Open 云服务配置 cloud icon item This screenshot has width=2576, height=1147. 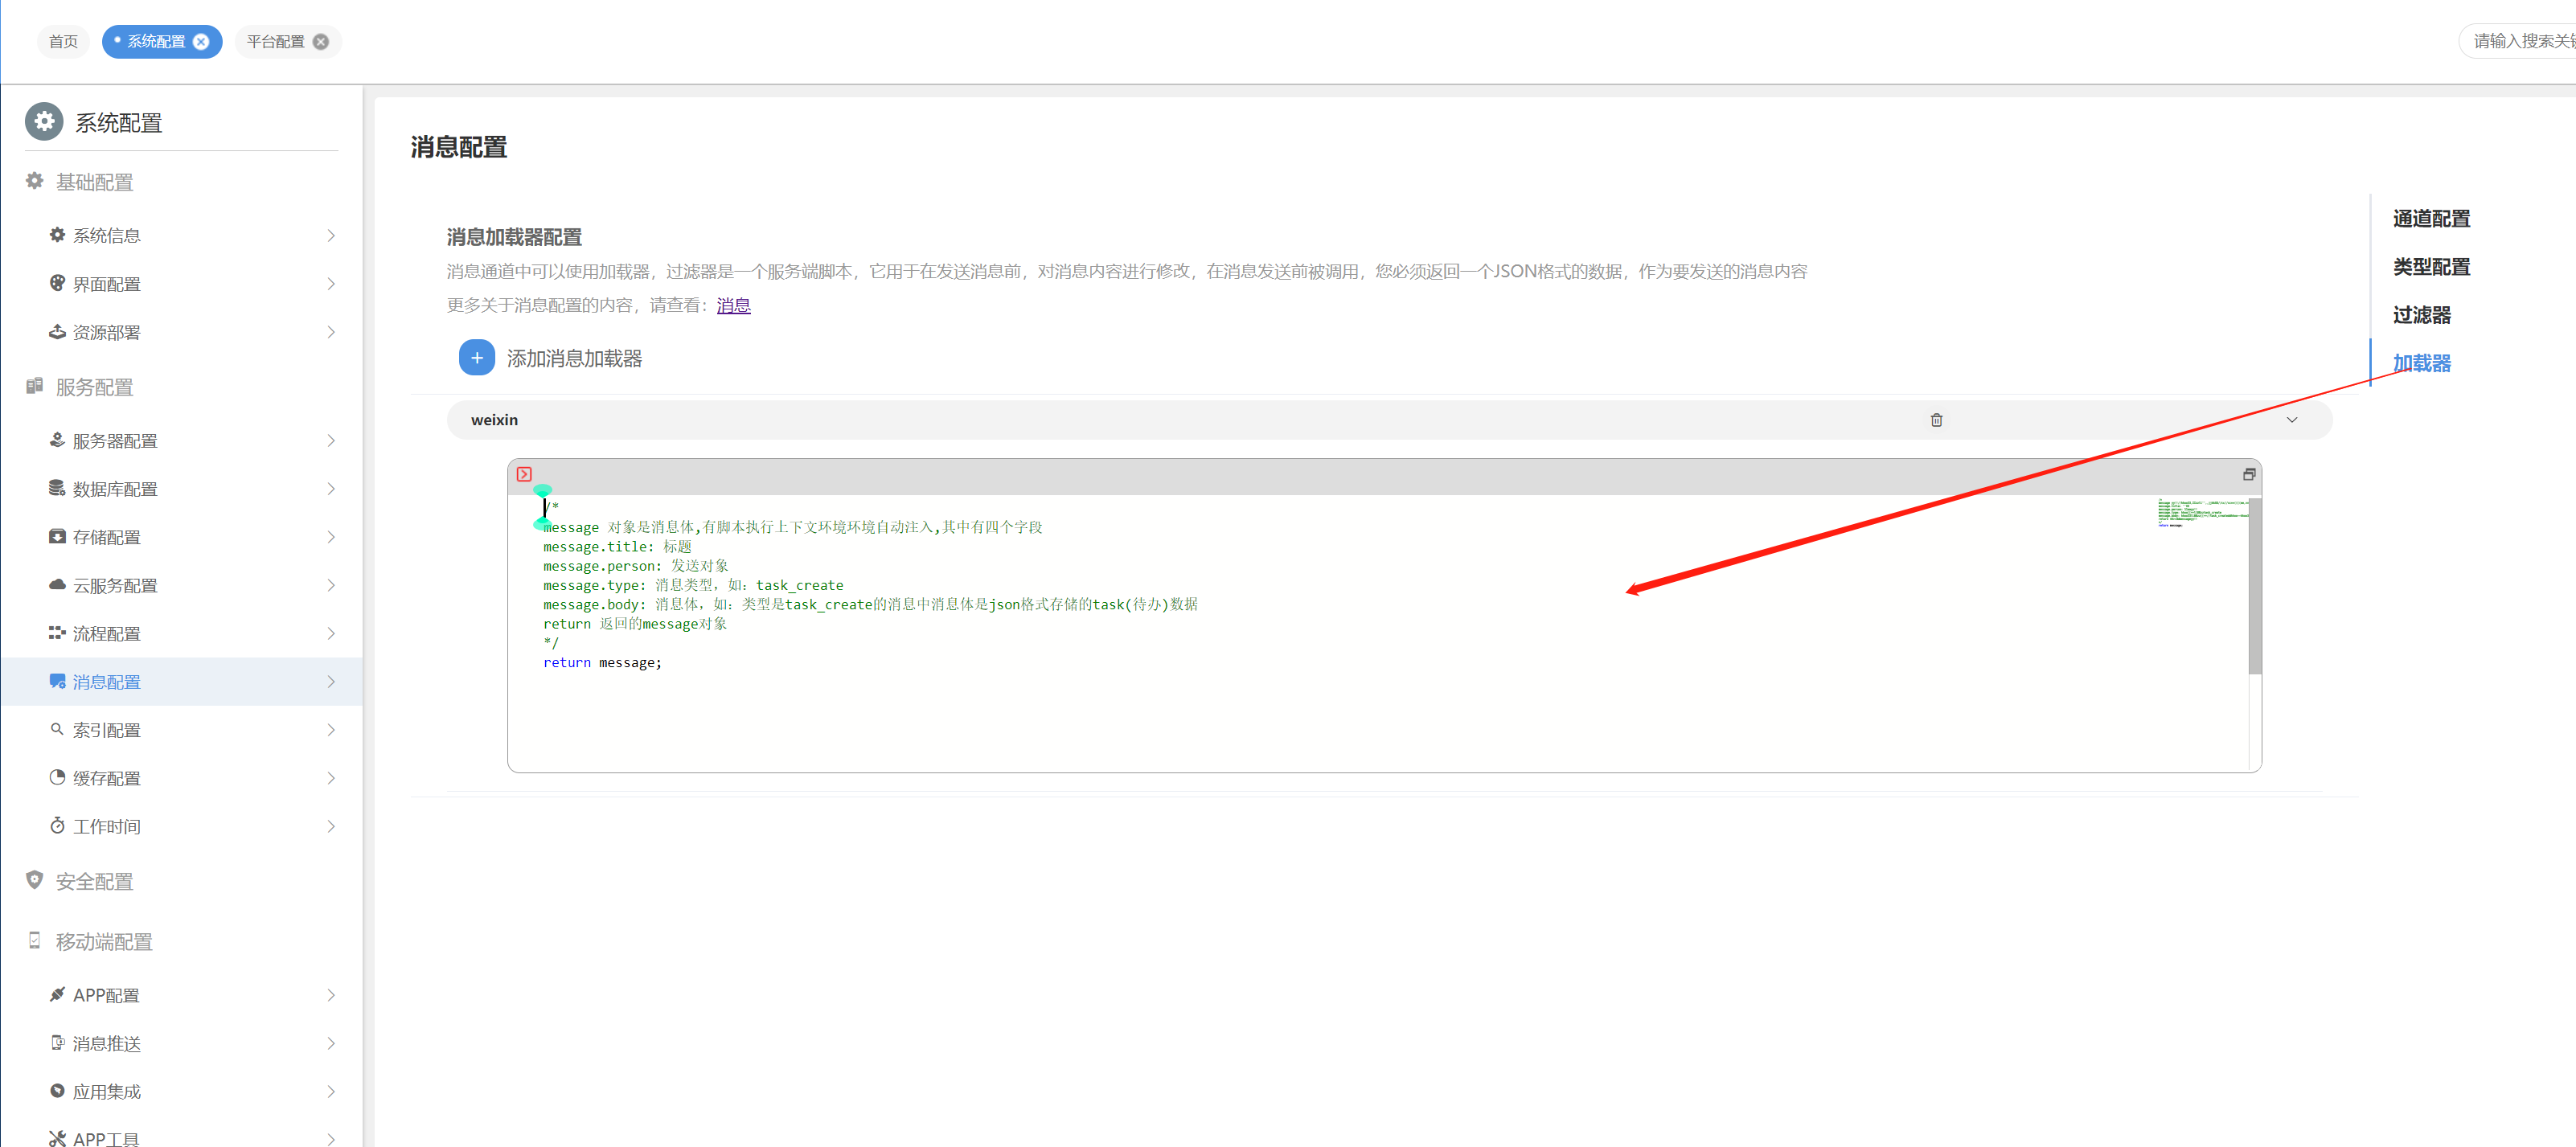point(58,585)
